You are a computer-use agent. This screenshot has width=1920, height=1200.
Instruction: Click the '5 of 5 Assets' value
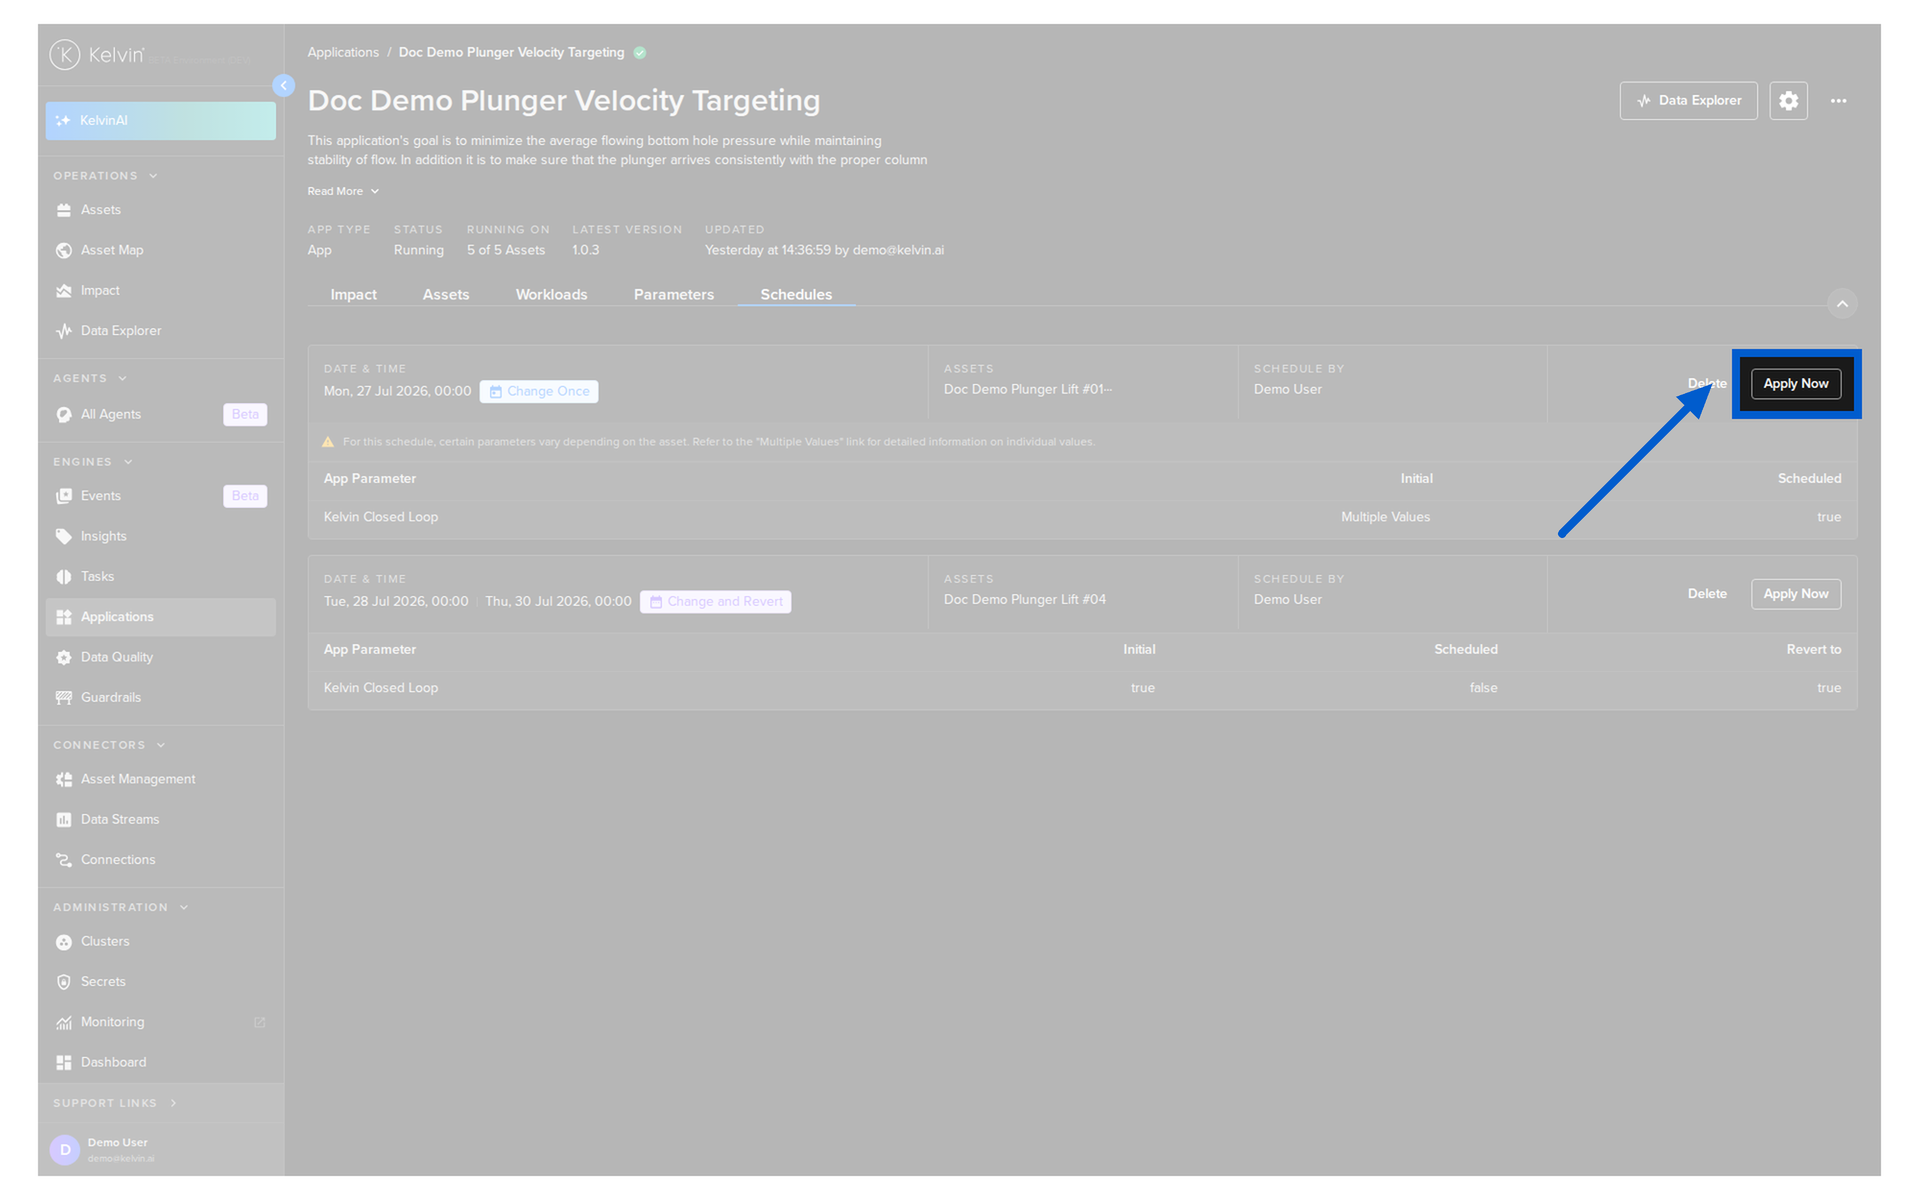coord(506,251)
